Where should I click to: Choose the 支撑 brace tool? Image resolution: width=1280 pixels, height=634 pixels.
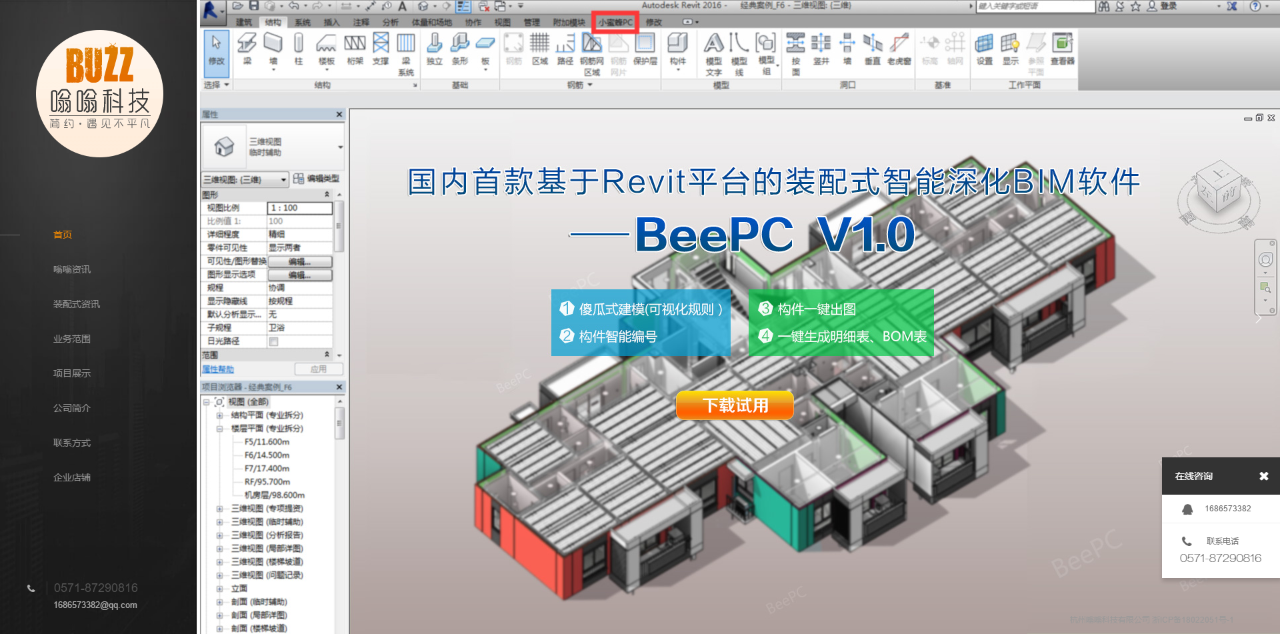380,48
